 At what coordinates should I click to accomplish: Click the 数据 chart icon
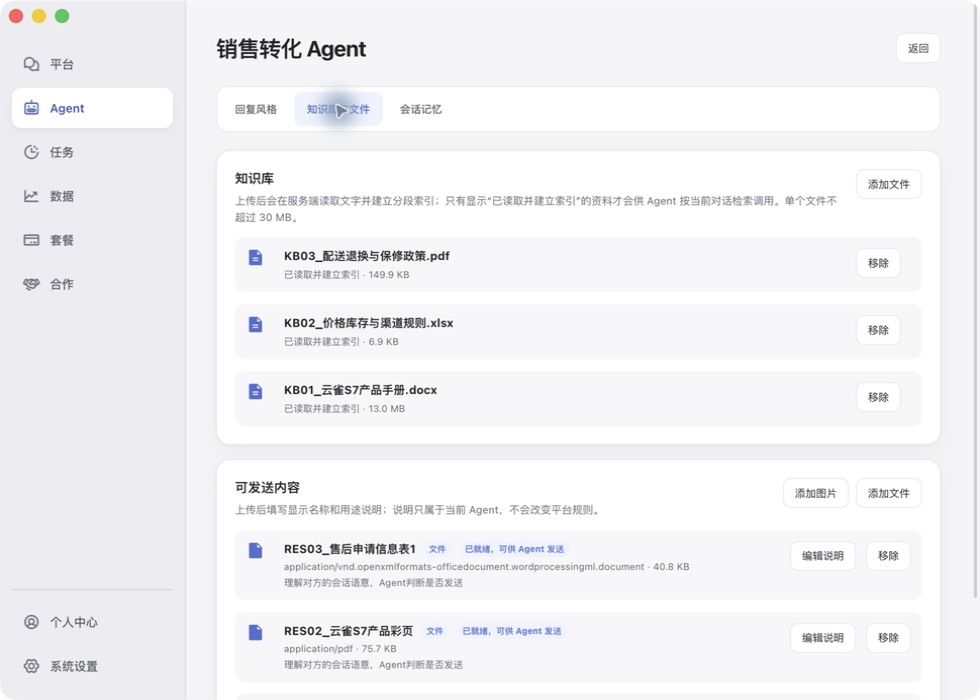[x=31, y=196]
